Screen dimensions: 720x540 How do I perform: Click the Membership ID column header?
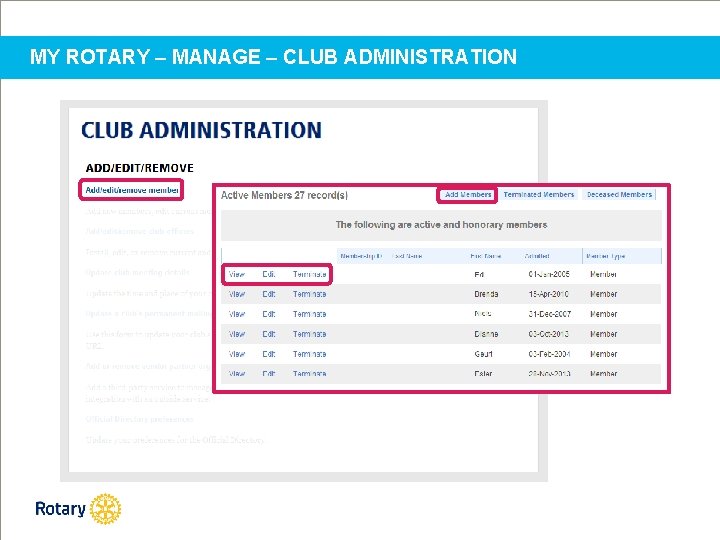[x=361, y=256]
